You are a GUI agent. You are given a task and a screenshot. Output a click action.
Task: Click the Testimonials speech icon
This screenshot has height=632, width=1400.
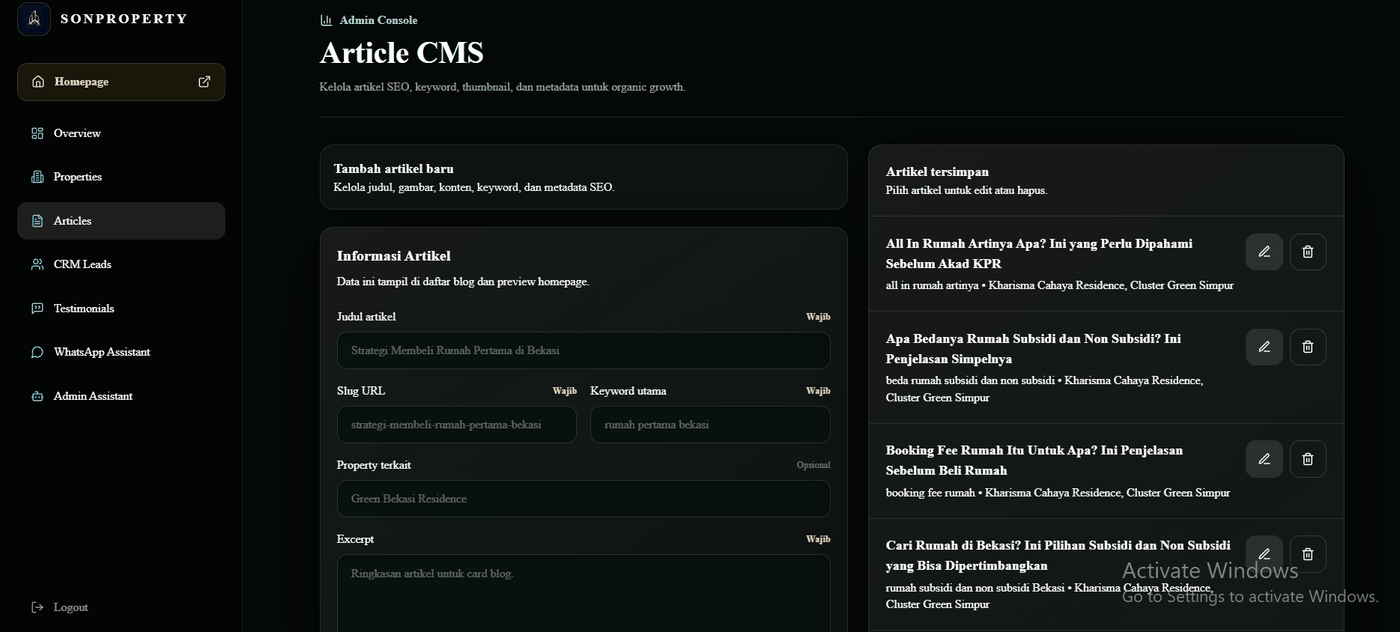37,309
